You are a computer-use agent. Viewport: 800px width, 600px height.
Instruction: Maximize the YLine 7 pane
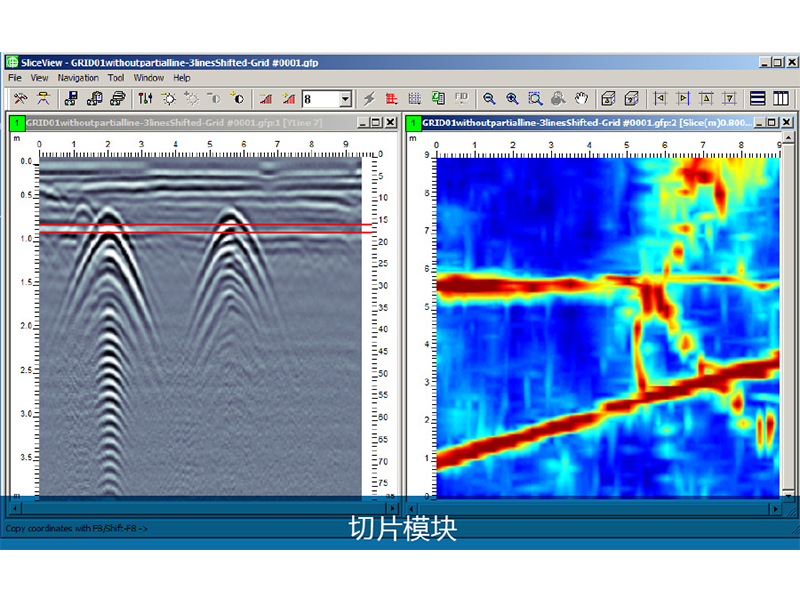377,122
